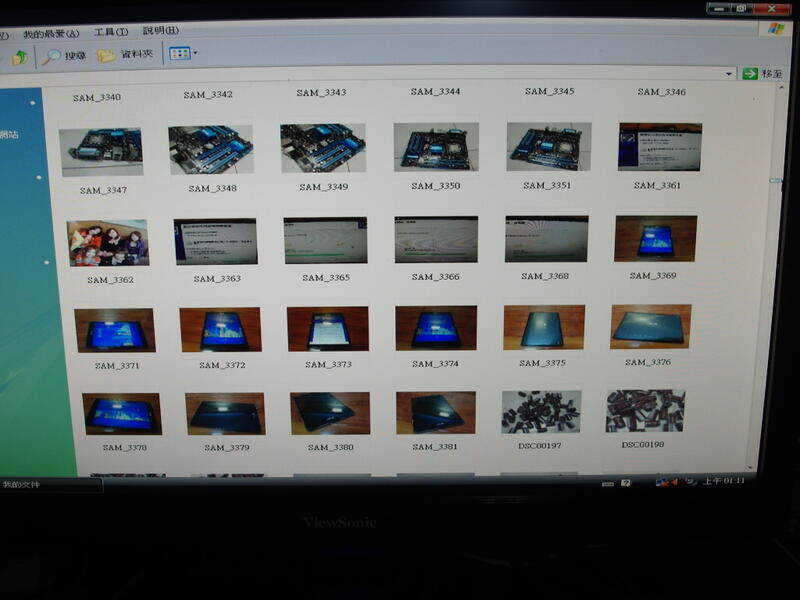Select the SAM_3362 group photo thumbnail
Screen dimensions: 800x600
(x=107, y=243)
